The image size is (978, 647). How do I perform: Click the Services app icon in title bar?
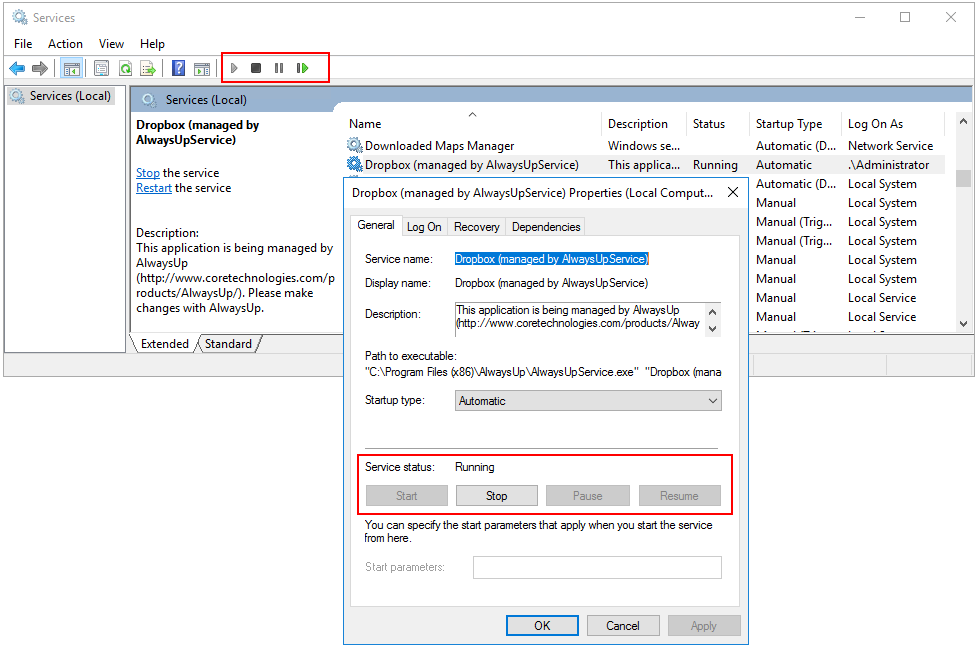[x=20, y=17]
